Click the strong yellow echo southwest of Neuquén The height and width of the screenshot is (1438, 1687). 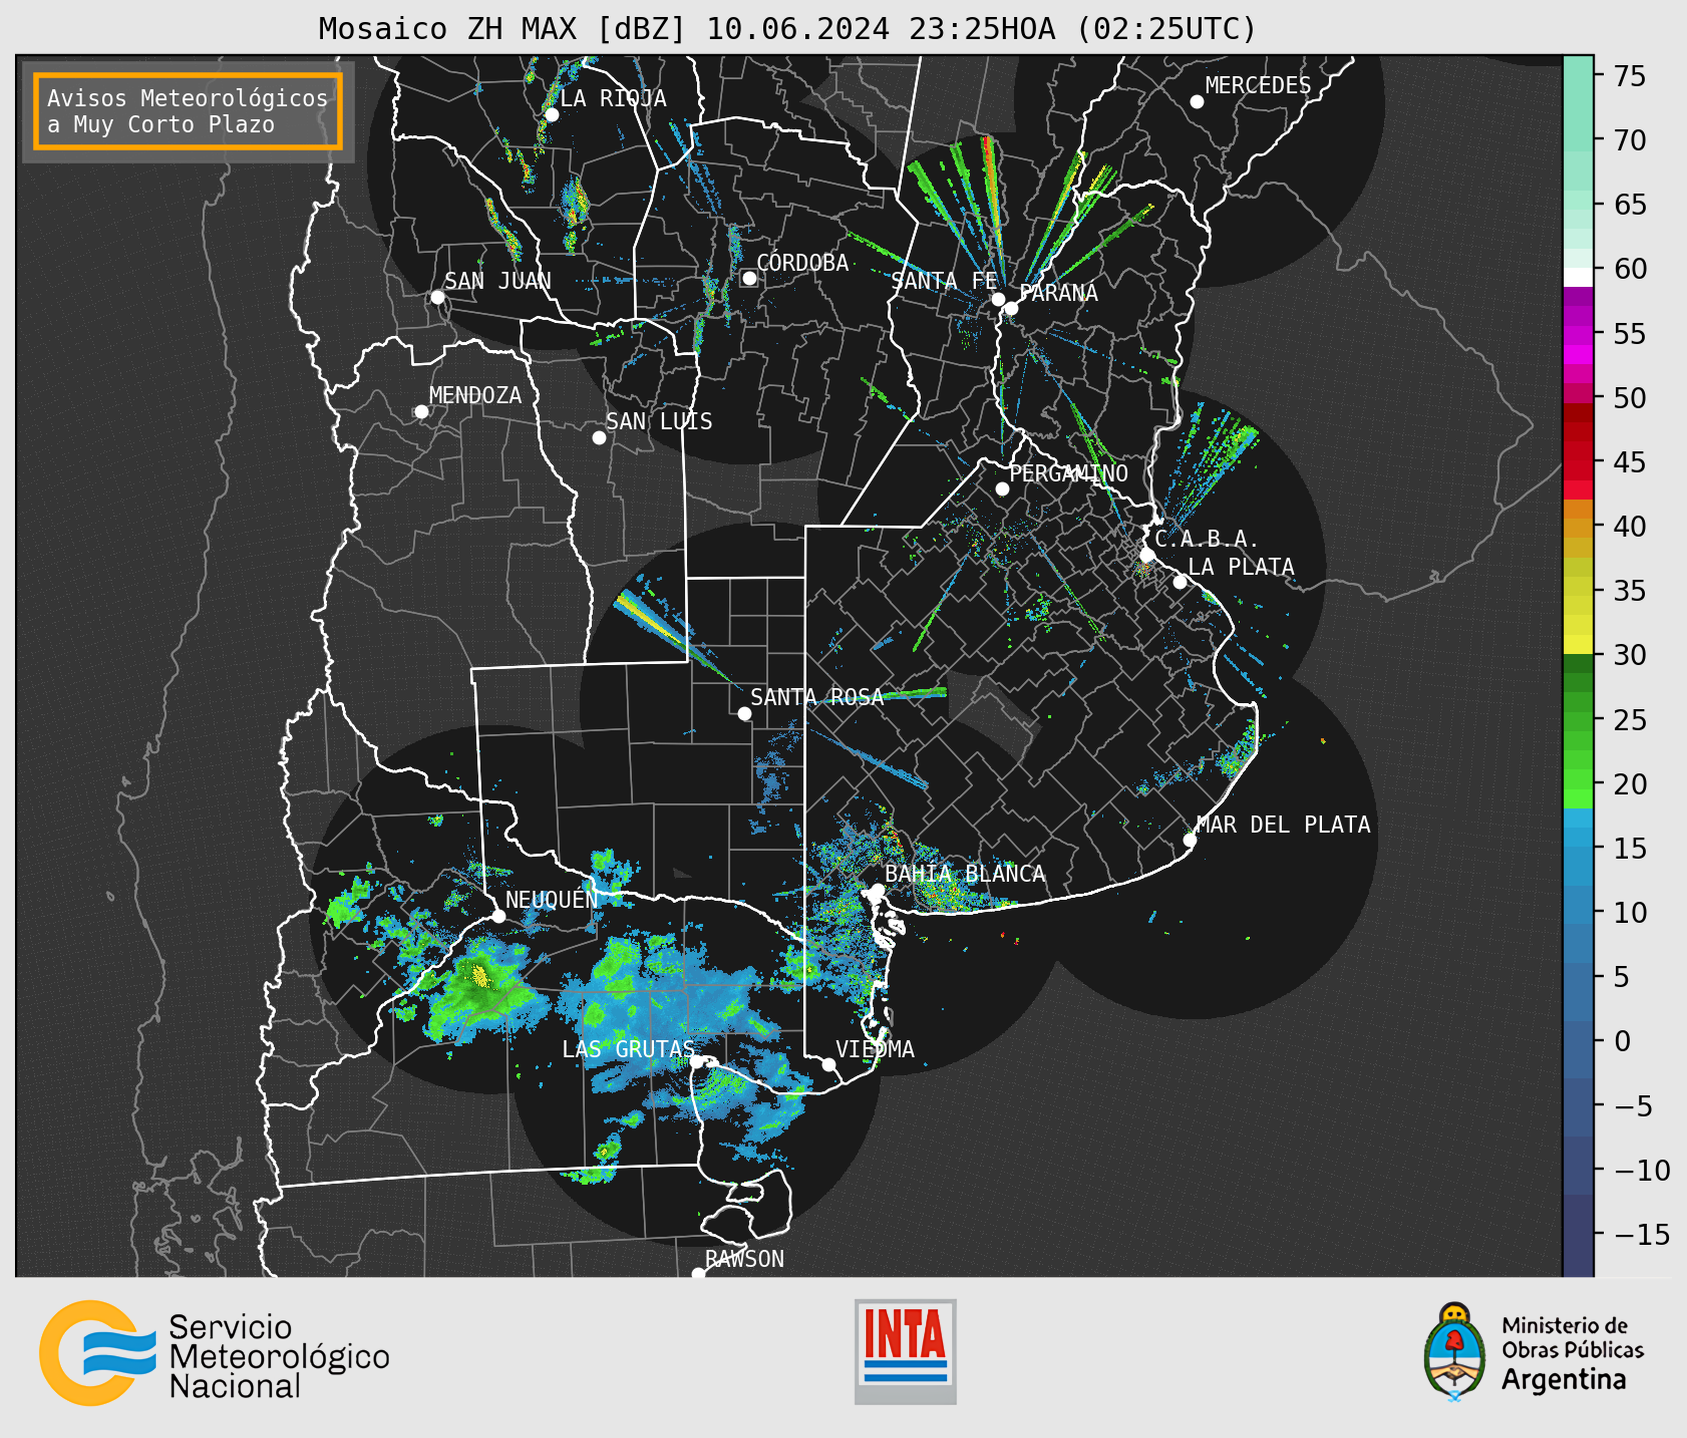(x=480, y=975)
